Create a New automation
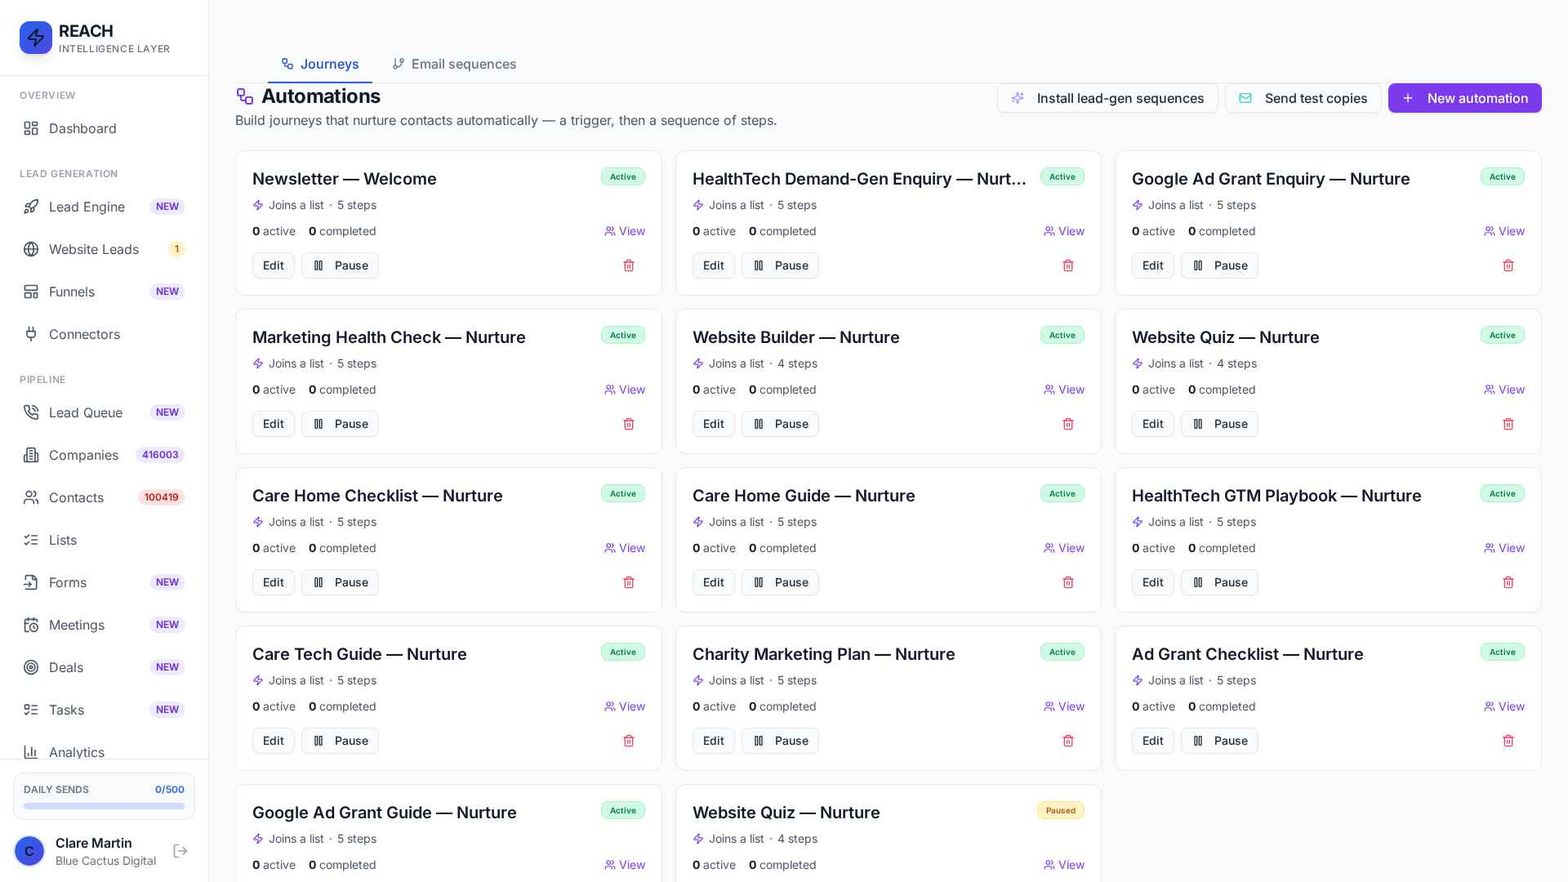 [1465, 98]
